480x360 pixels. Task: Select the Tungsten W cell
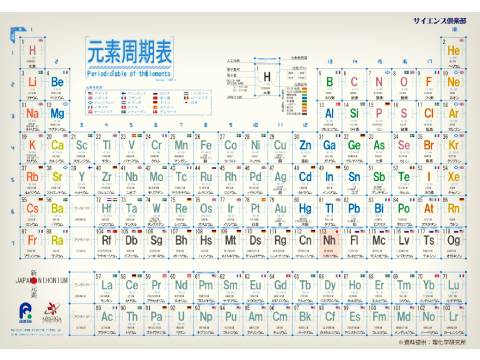pyautogui.click(x=156, y=211)
